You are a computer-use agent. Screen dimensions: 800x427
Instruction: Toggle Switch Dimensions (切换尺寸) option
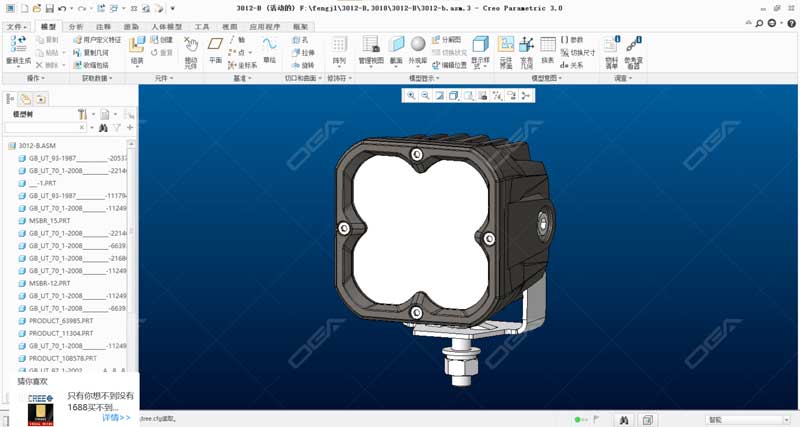(x=578, y=53)
